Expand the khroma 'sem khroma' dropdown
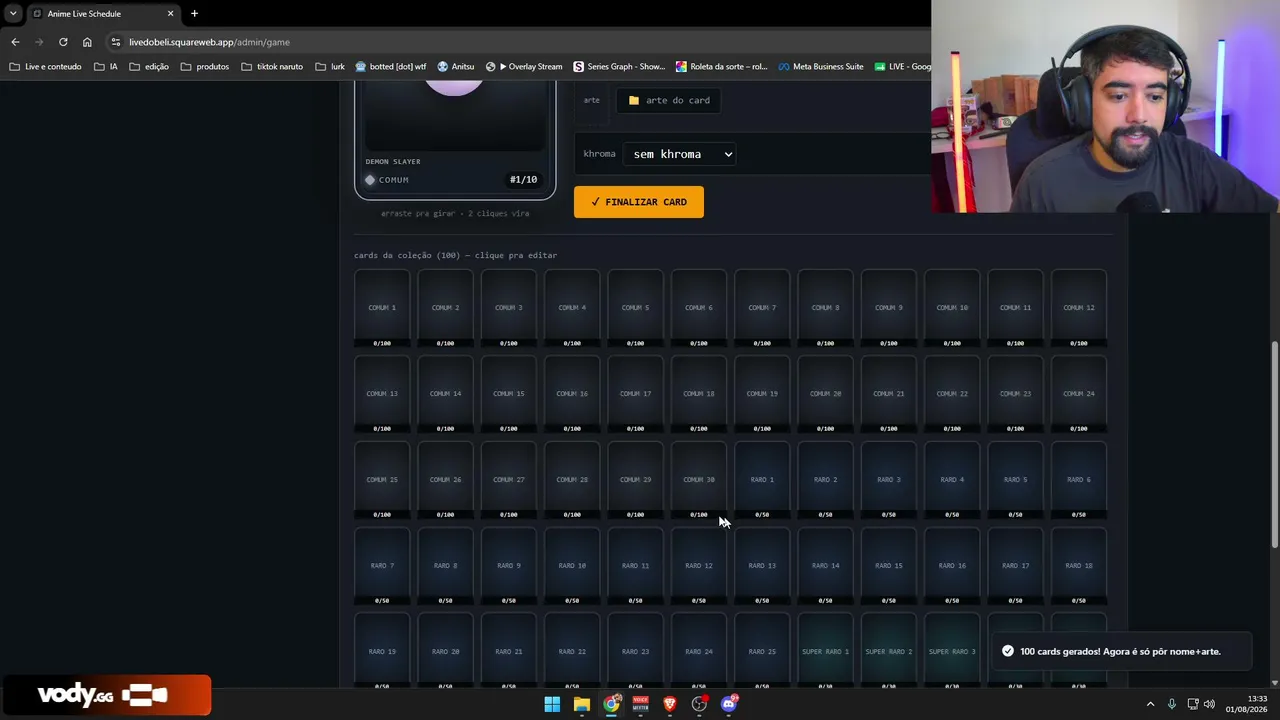The image size is (1280, 720). point(679,154)
